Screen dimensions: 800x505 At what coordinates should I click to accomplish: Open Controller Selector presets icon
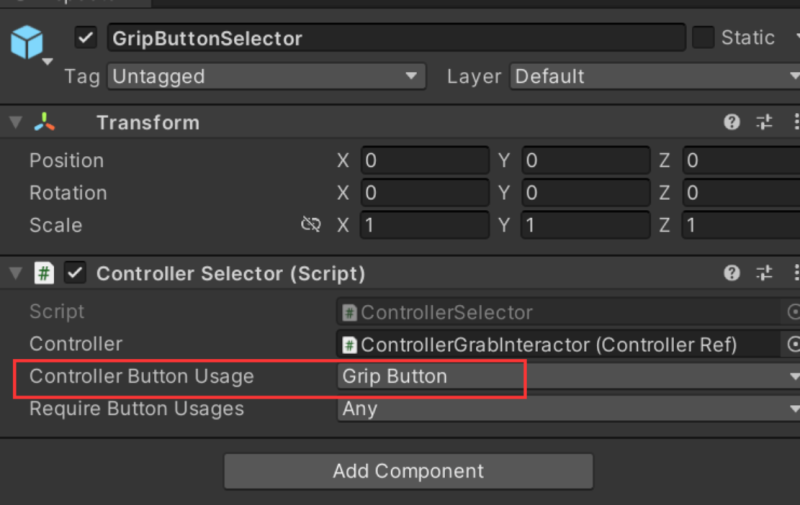[764, 272]
